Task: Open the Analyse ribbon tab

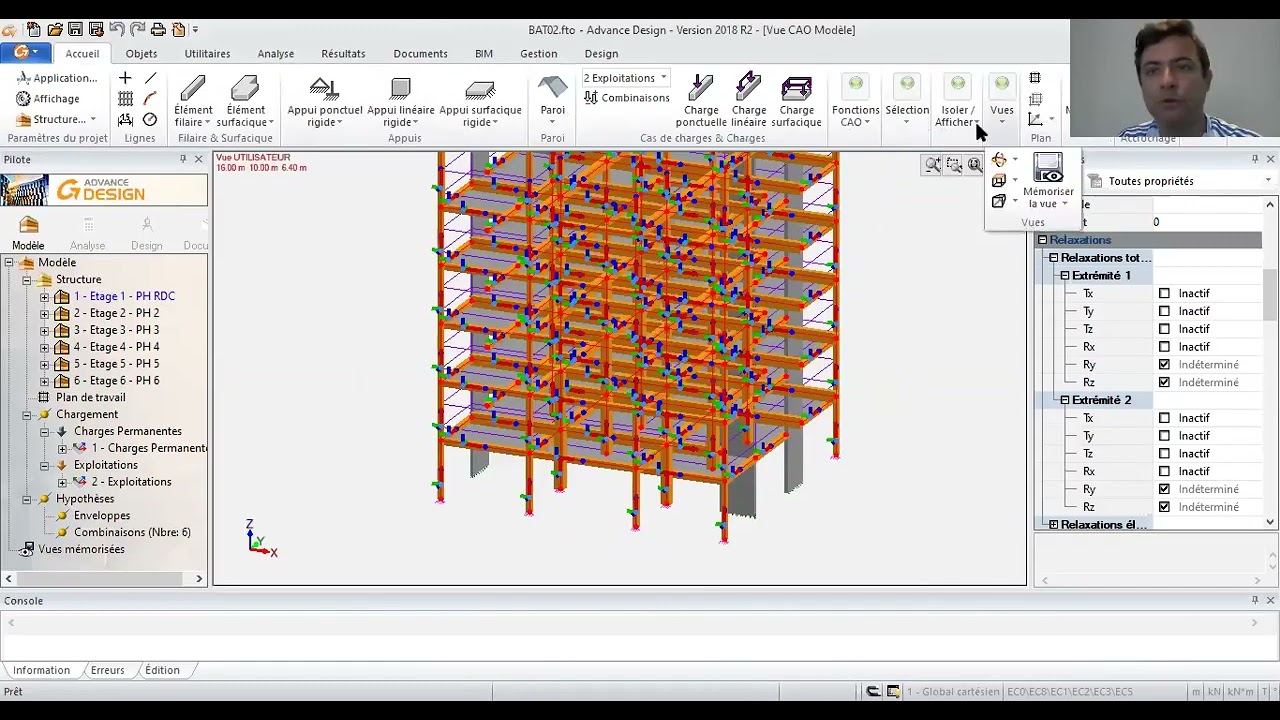Action: (x=276, y=53)
